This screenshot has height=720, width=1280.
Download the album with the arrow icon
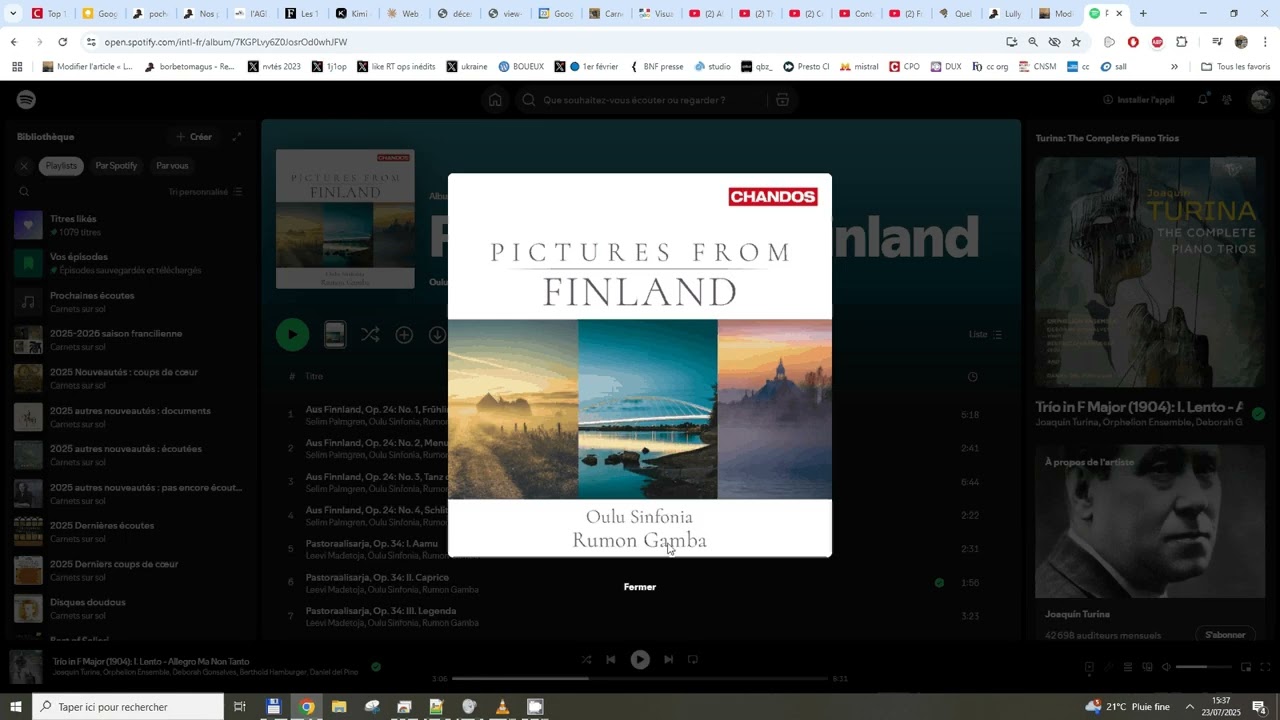click(437, 335)
